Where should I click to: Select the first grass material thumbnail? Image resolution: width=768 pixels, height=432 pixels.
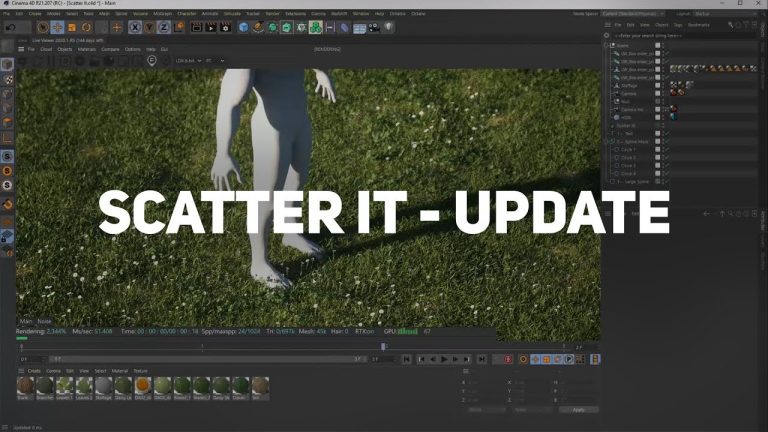(23, 386)
